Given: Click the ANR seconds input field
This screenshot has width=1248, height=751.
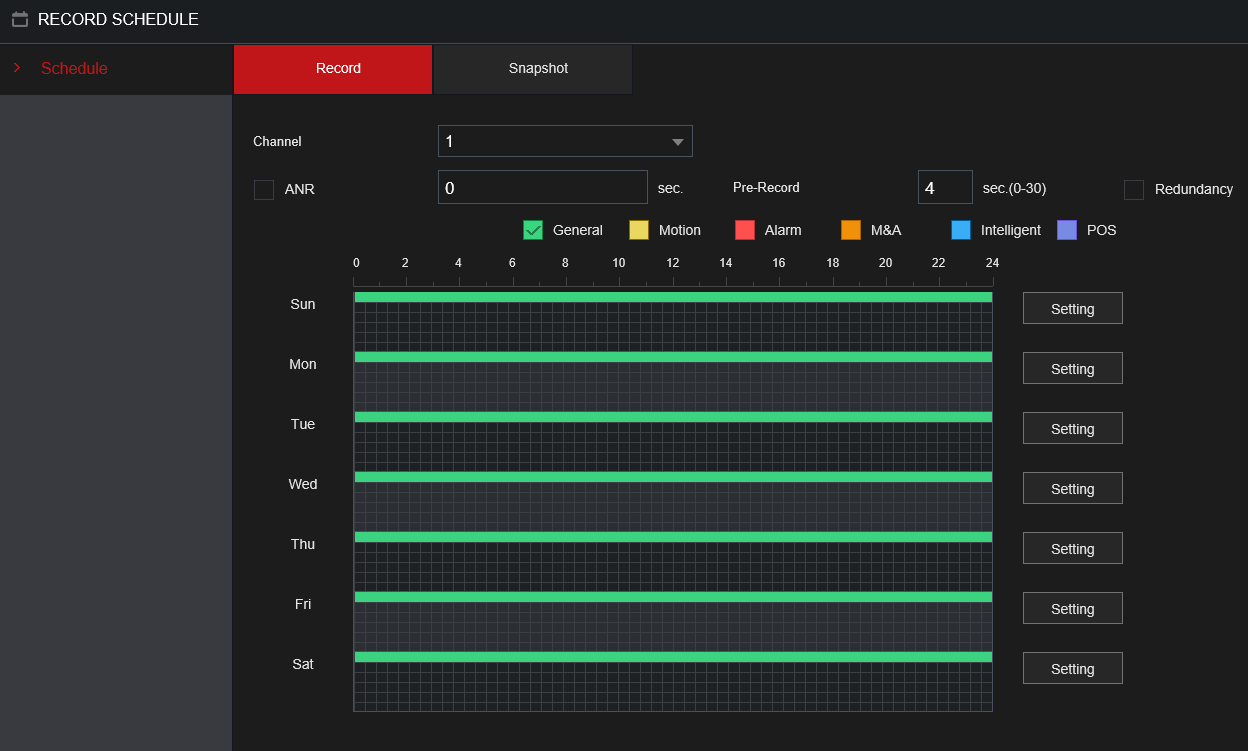Looking at the screenshot, I should click(x=542, y=187).
